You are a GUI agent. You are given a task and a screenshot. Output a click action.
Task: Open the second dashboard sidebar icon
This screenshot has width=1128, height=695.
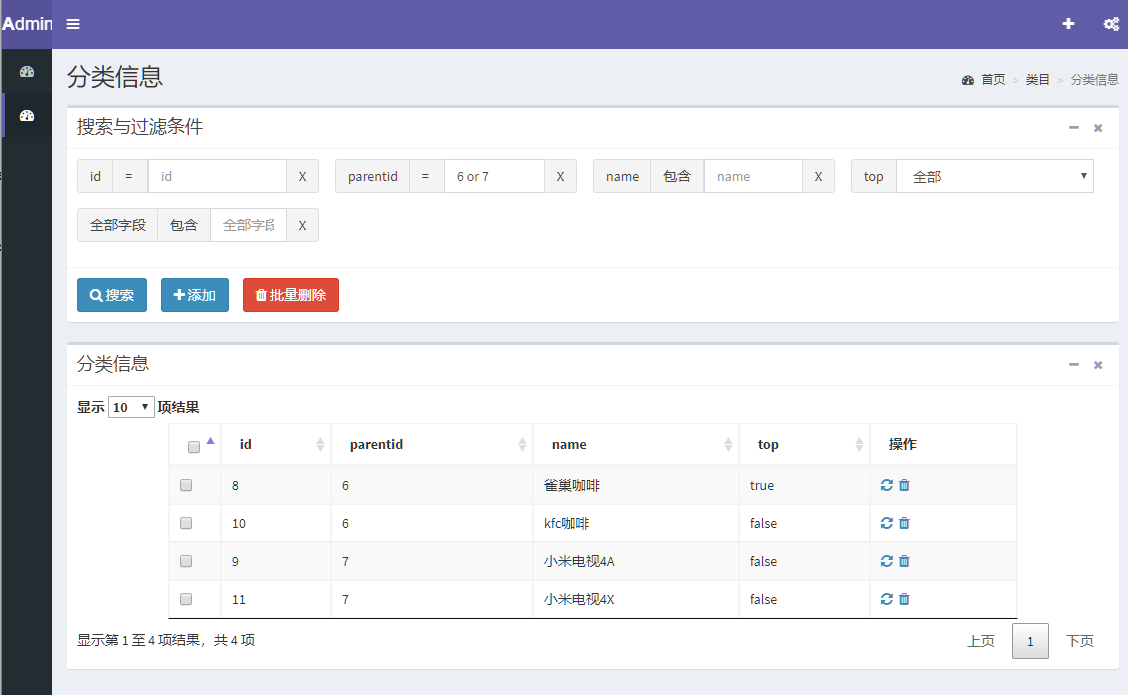[x=27, y=115]
